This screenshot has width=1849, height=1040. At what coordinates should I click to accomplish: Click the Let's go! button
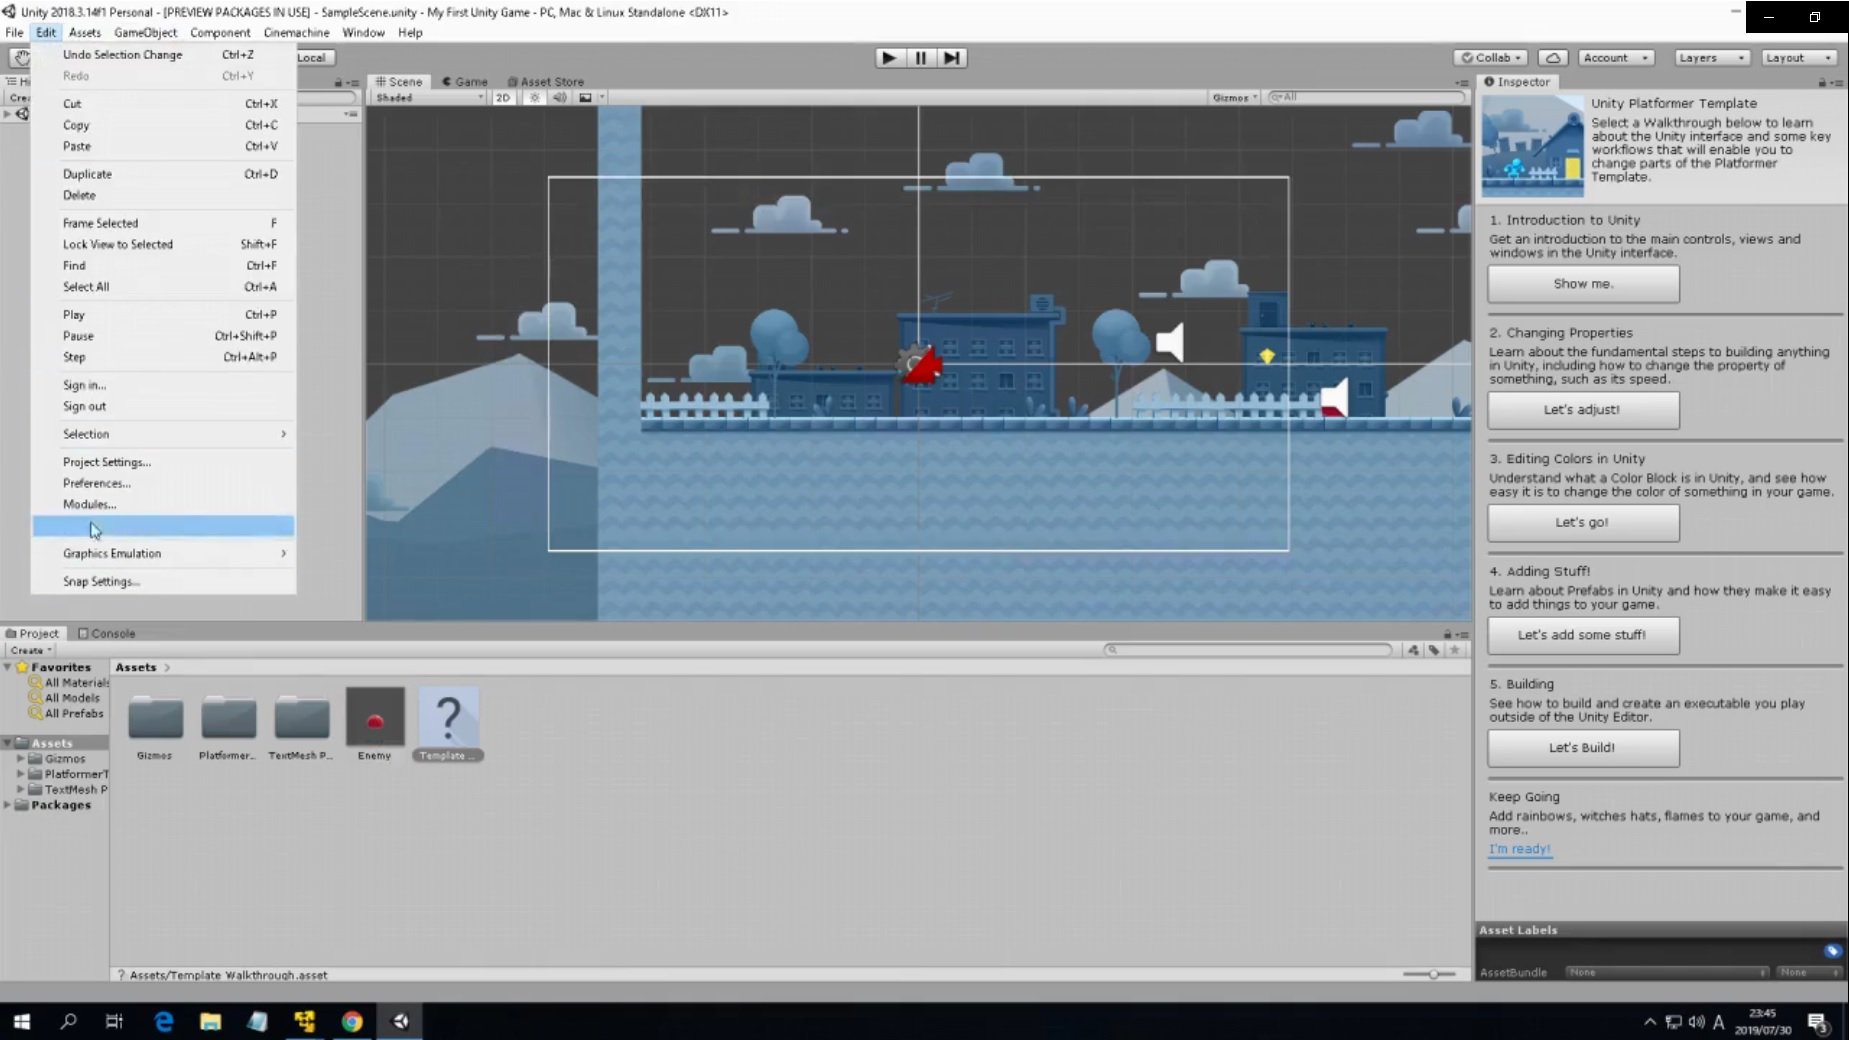coord(1583,523)
